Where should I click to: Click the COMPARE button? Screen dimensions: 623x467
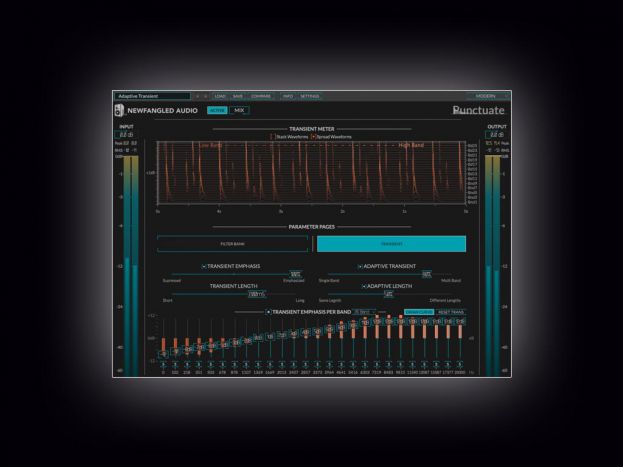point(261,96)
